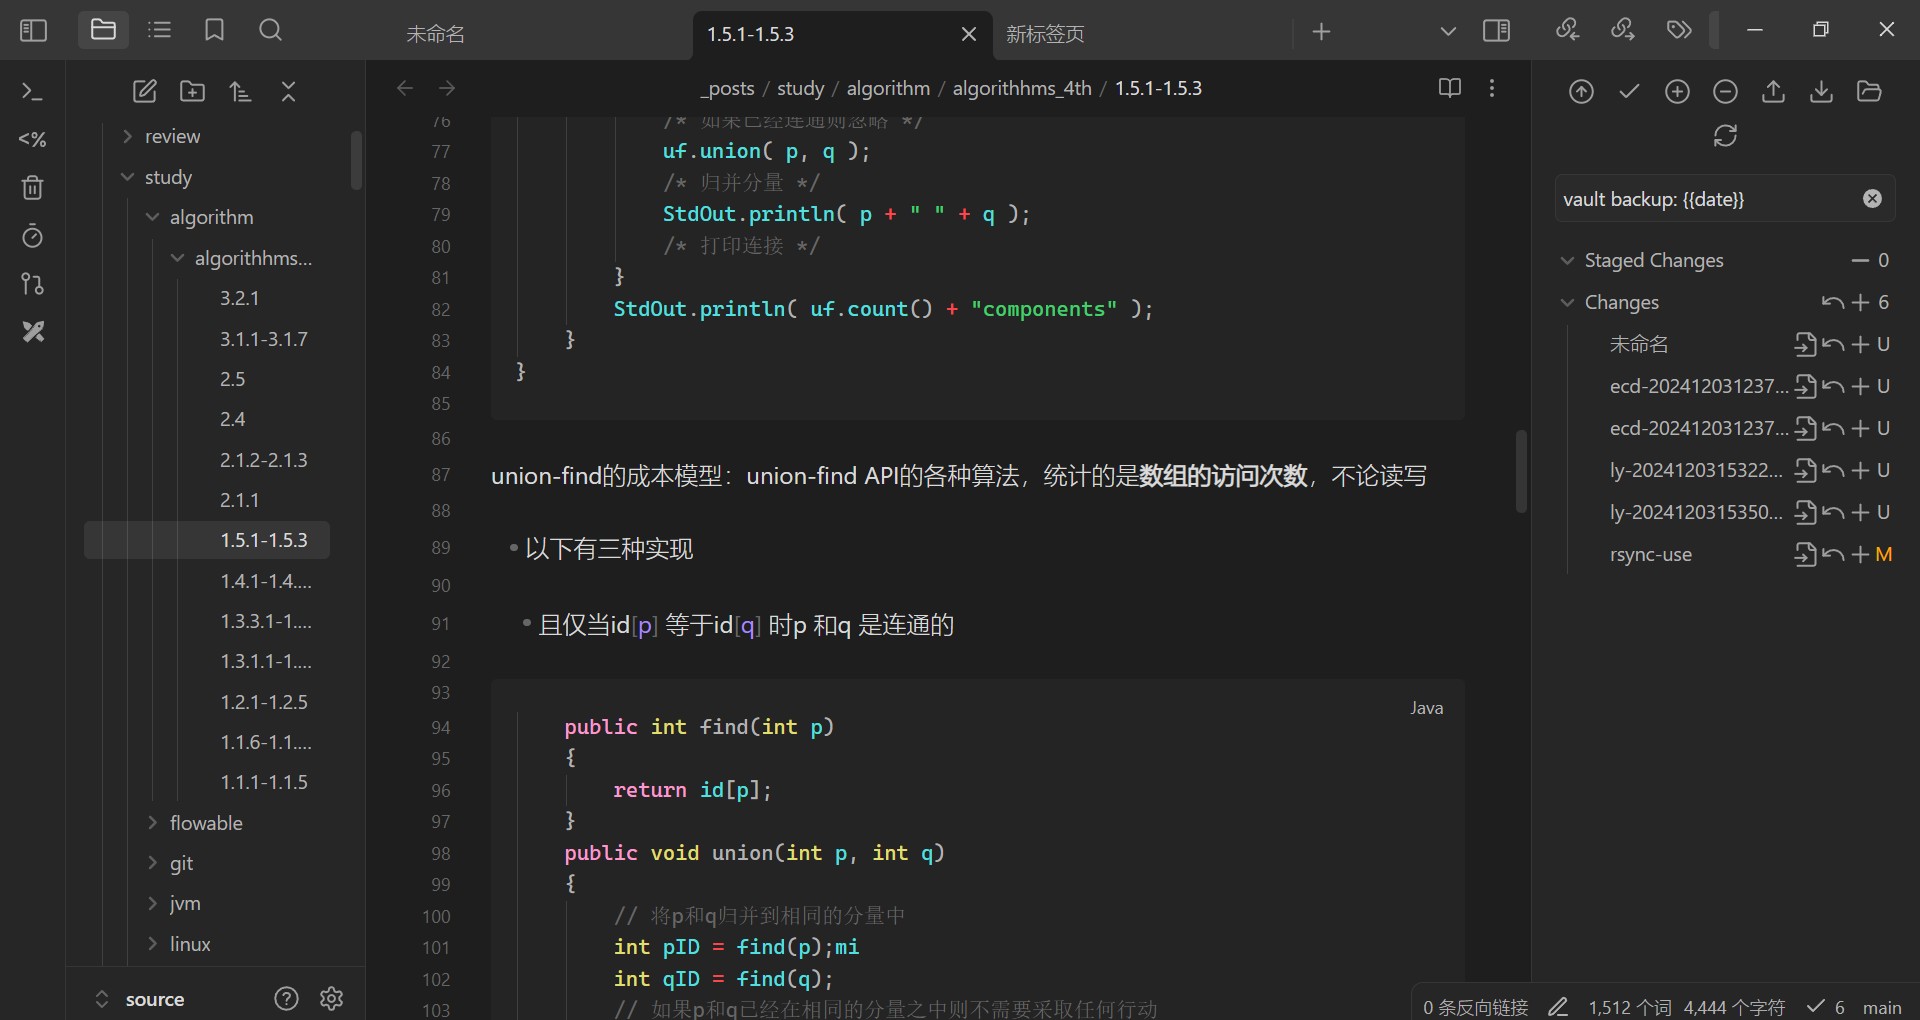
Task: Close the 1.5.1-1.5.3 tab
Action: [968, 34]
